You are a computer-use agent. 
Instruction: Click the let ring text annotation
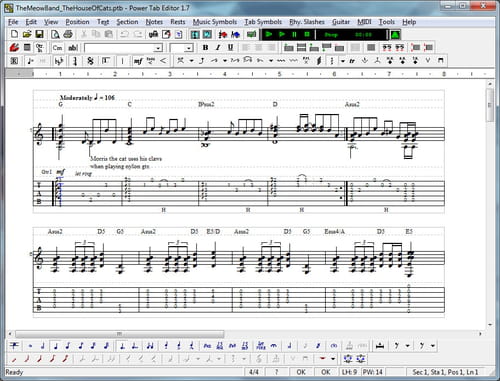(83, 173)
